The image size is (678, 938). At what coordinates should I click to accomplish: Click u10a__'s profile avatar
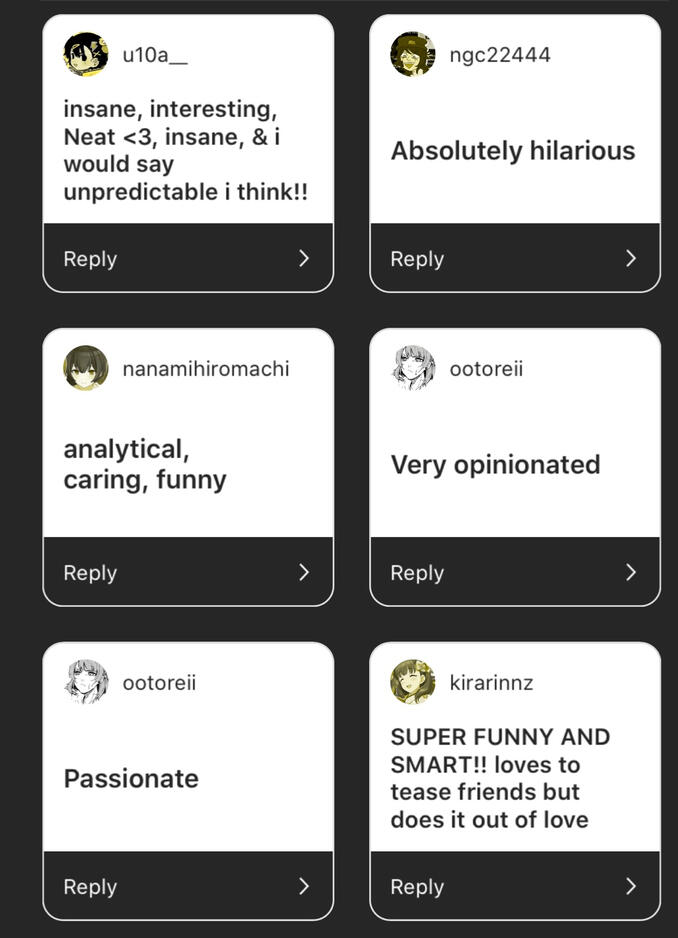[86, 54]
